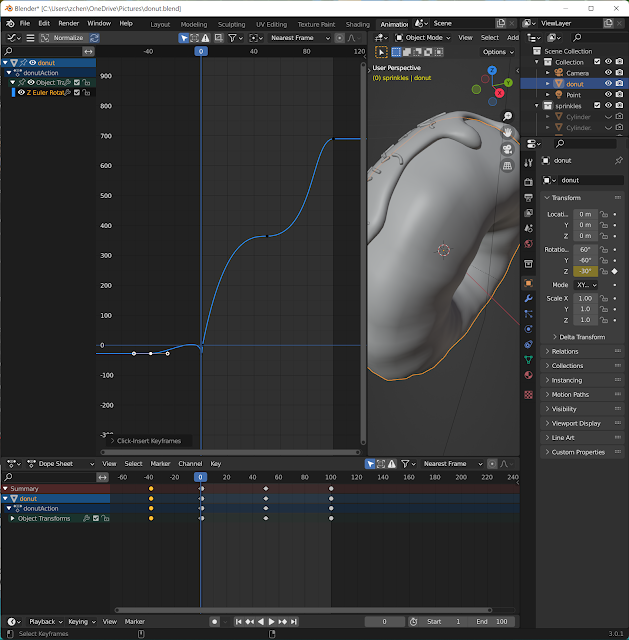Switch to UV Editing workspace tab
The width and height of the screenshot is (629, 640).
pyautogui.click(x=271, y=24)
